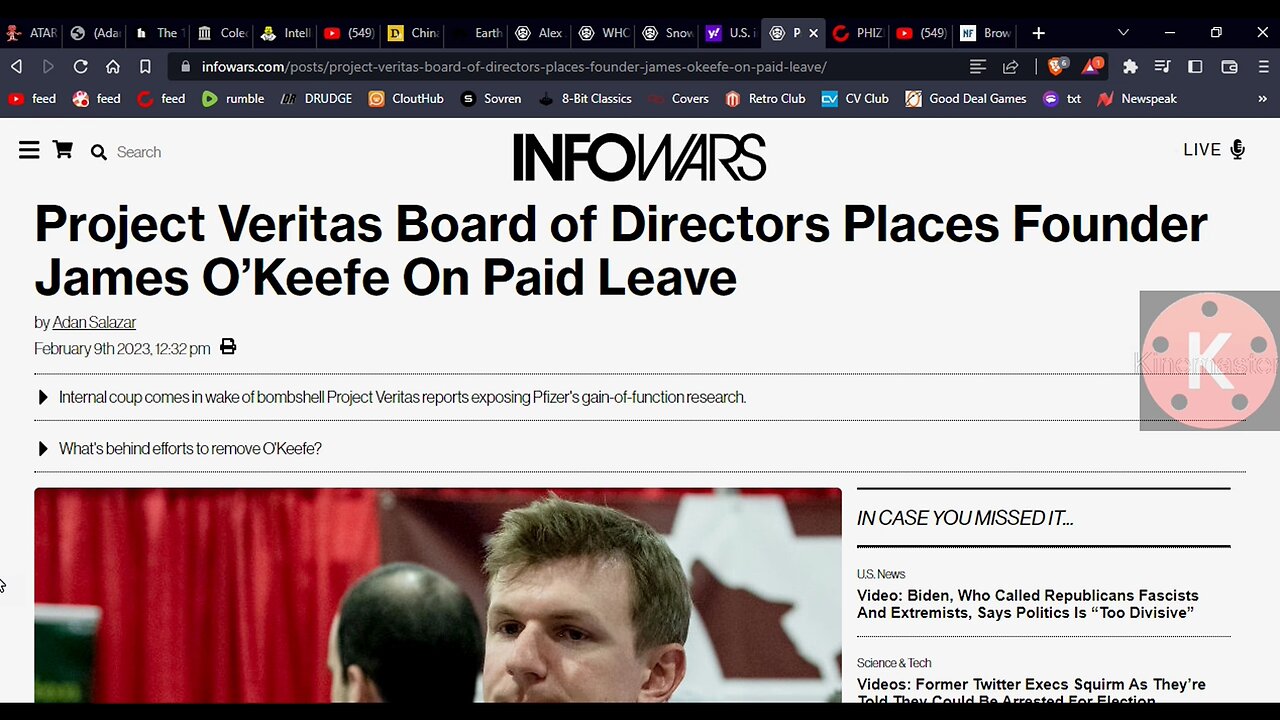Open the first YouTube feed bookmark

point(31,99)
